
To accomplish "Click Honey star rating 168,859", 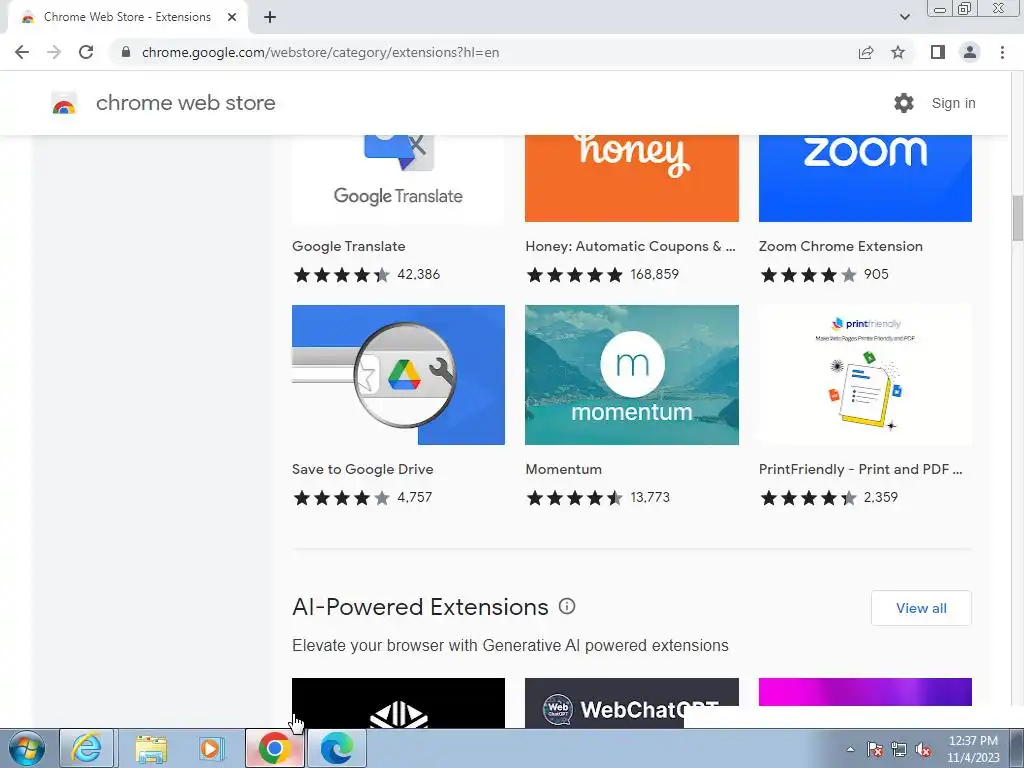I will point(602,274).
